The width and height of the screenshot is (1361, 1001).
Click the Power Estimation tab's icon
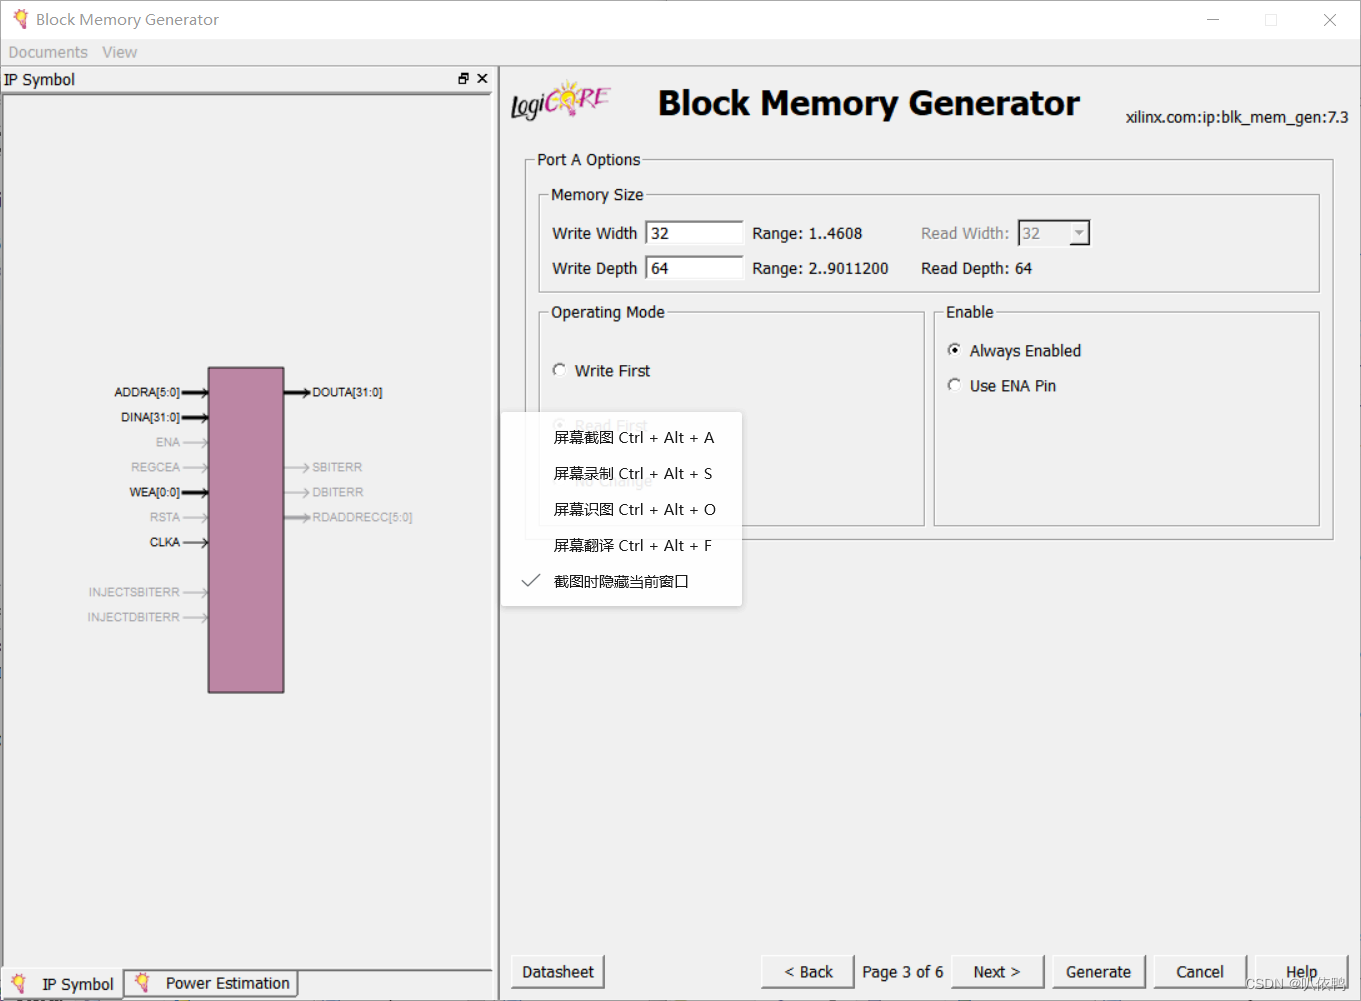tap(142, 982)
